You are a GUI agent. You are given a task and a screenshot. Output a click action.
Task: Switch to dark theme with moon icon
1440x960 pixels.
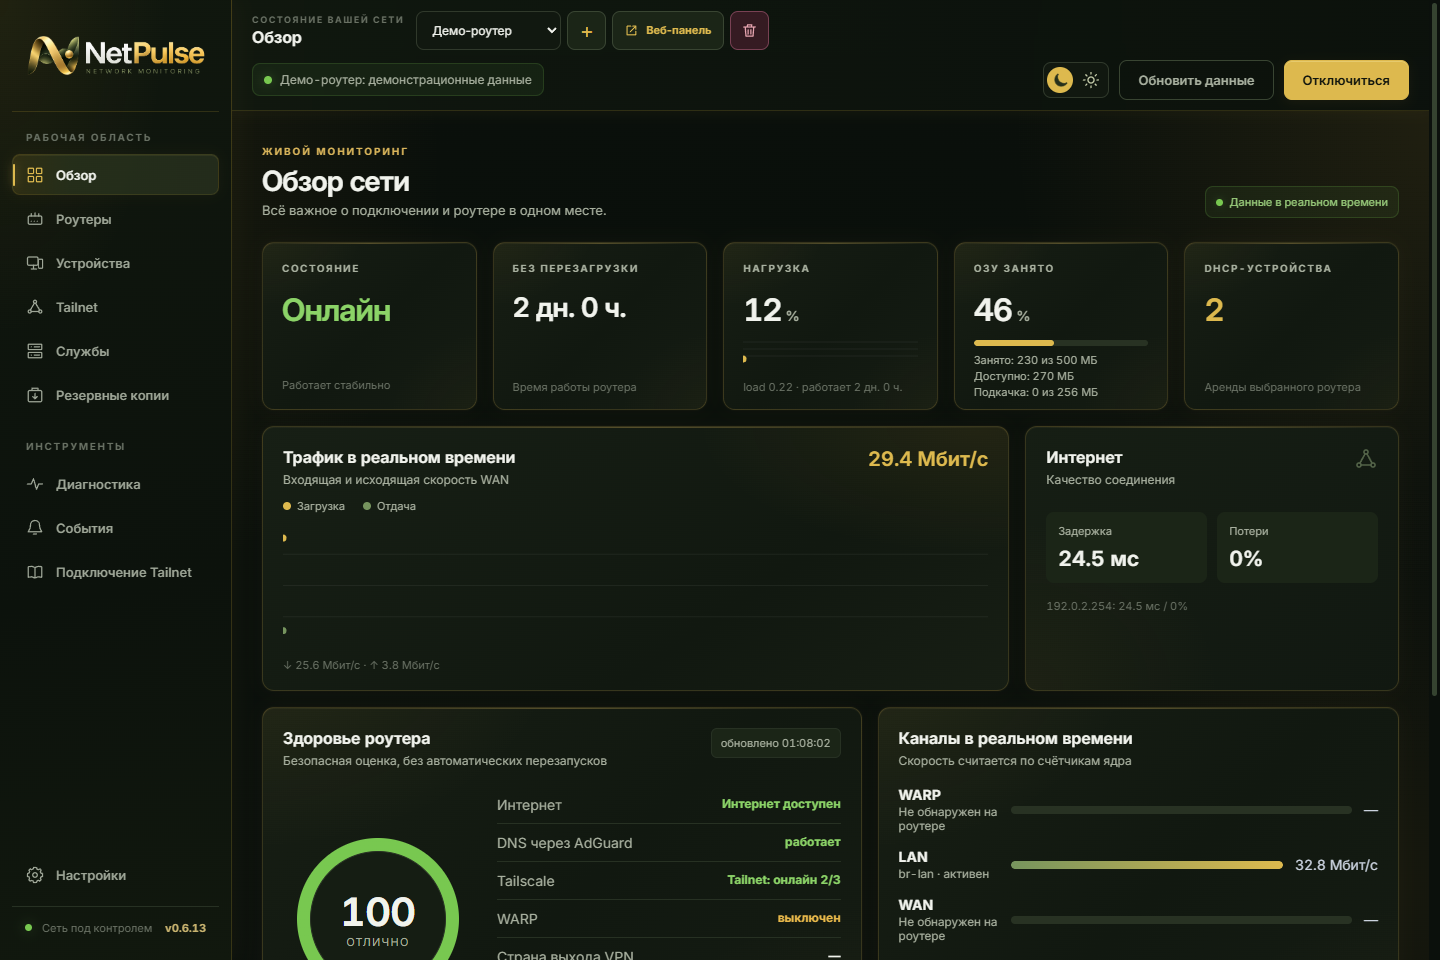tap(1060, 80)
